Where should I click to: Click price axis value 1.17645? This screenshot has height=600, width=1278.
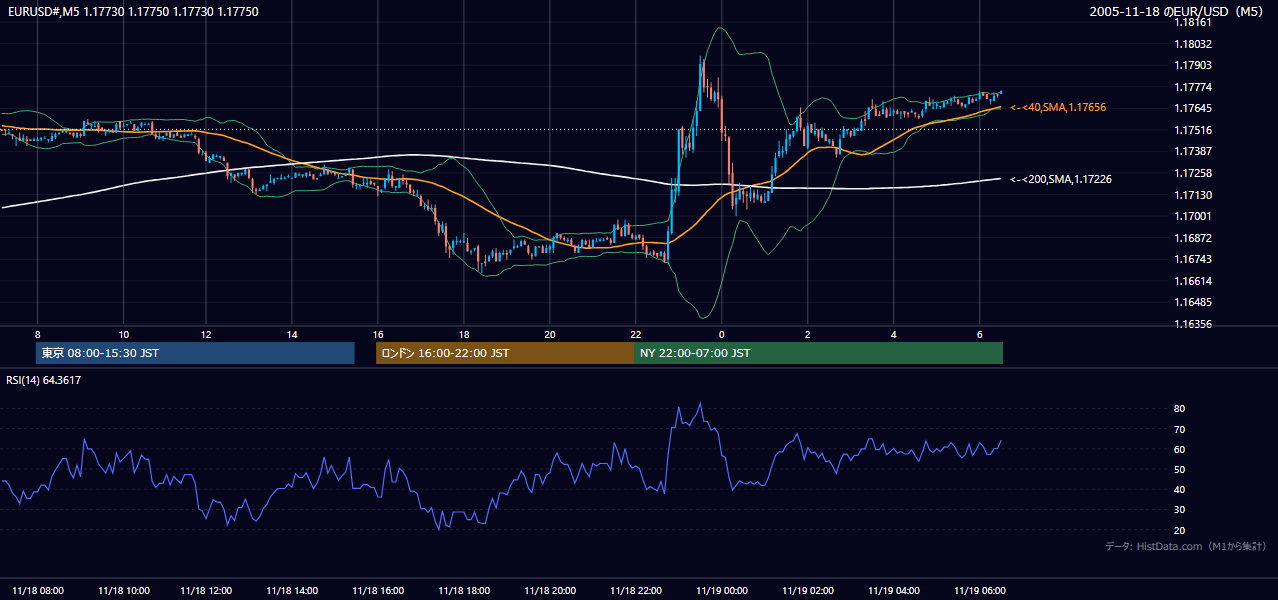pos(1192,108)
